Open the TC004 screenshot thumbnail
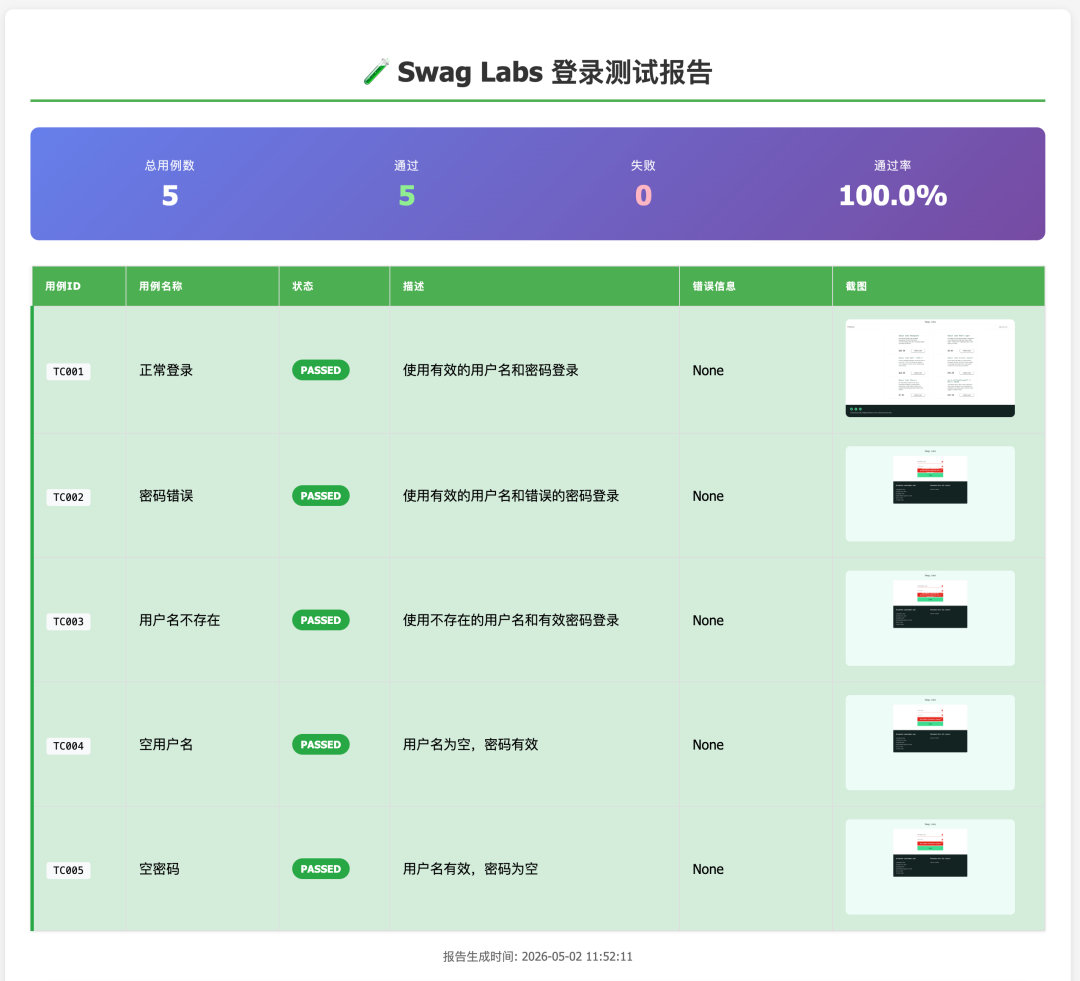This screenshot has width=1080, height=981. [x=930, y=743]
